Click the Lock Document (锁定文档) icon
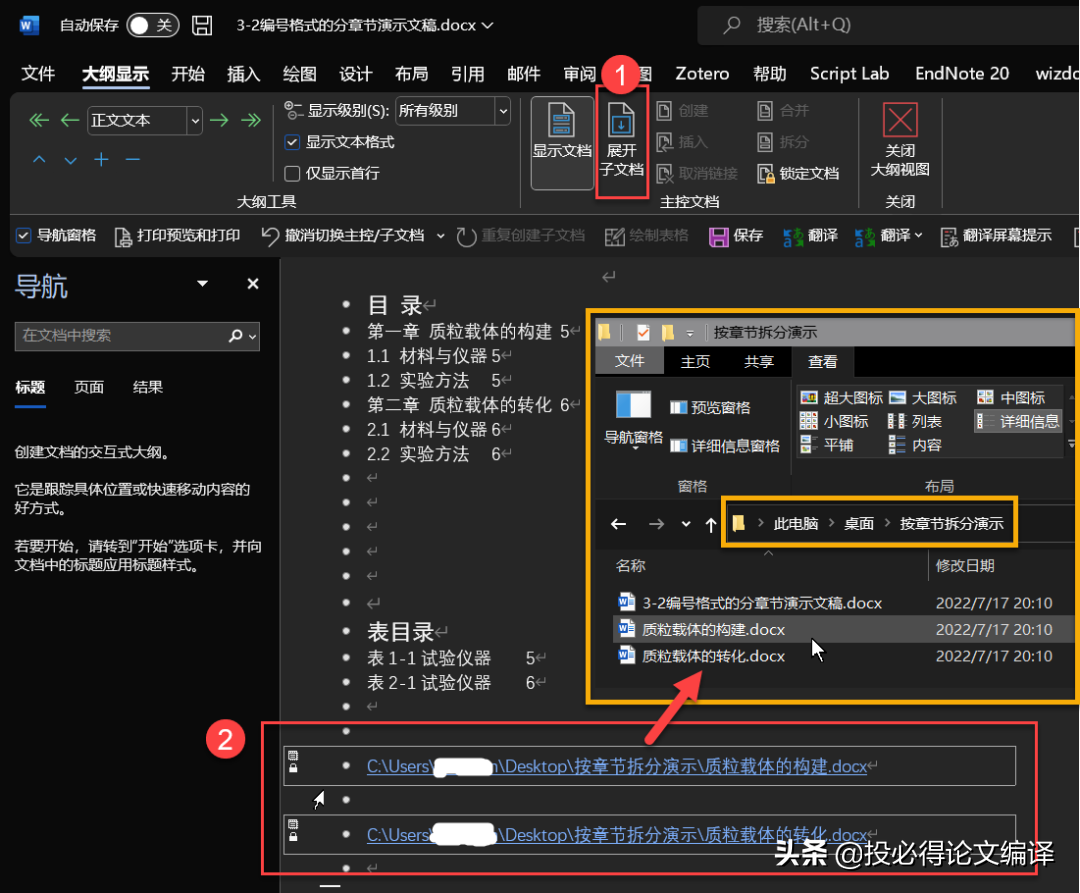Image resolution: width=1080 pixels, height=893 pixels. click(x=766, y=173)
